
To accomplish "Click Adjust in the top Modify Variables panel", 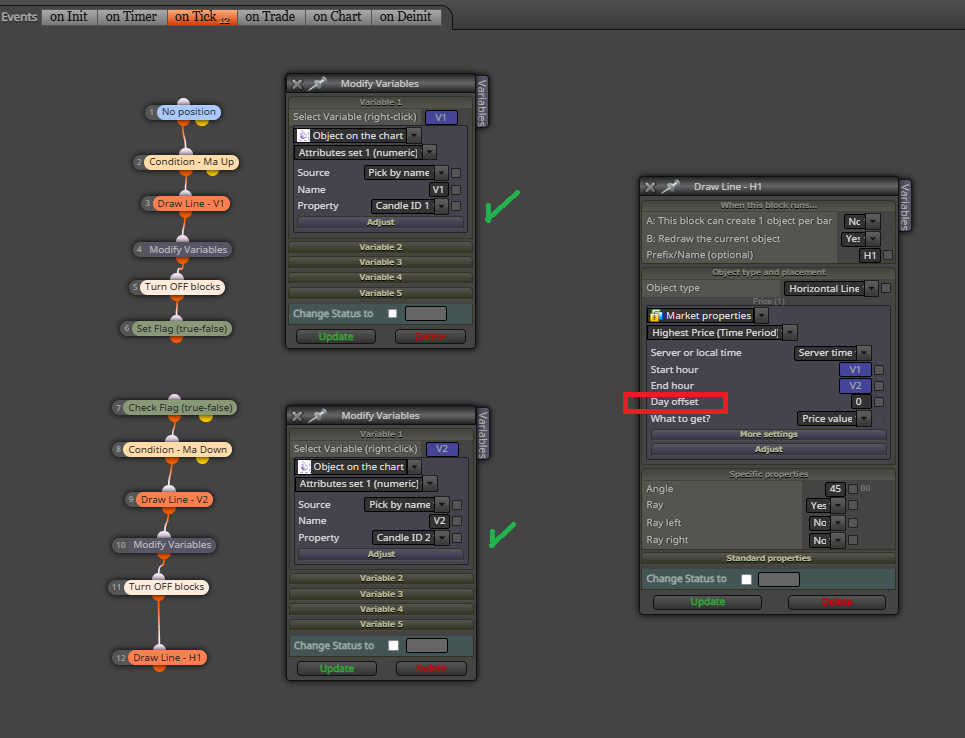I will pos(380,222).
